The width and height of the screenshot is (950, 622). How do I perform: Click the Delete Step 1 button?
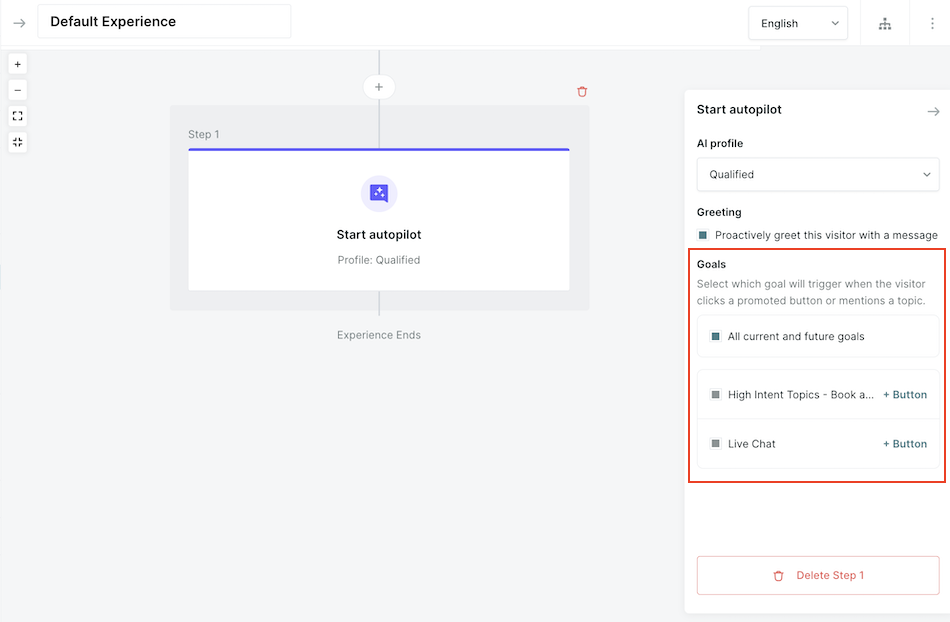[817, 575]
